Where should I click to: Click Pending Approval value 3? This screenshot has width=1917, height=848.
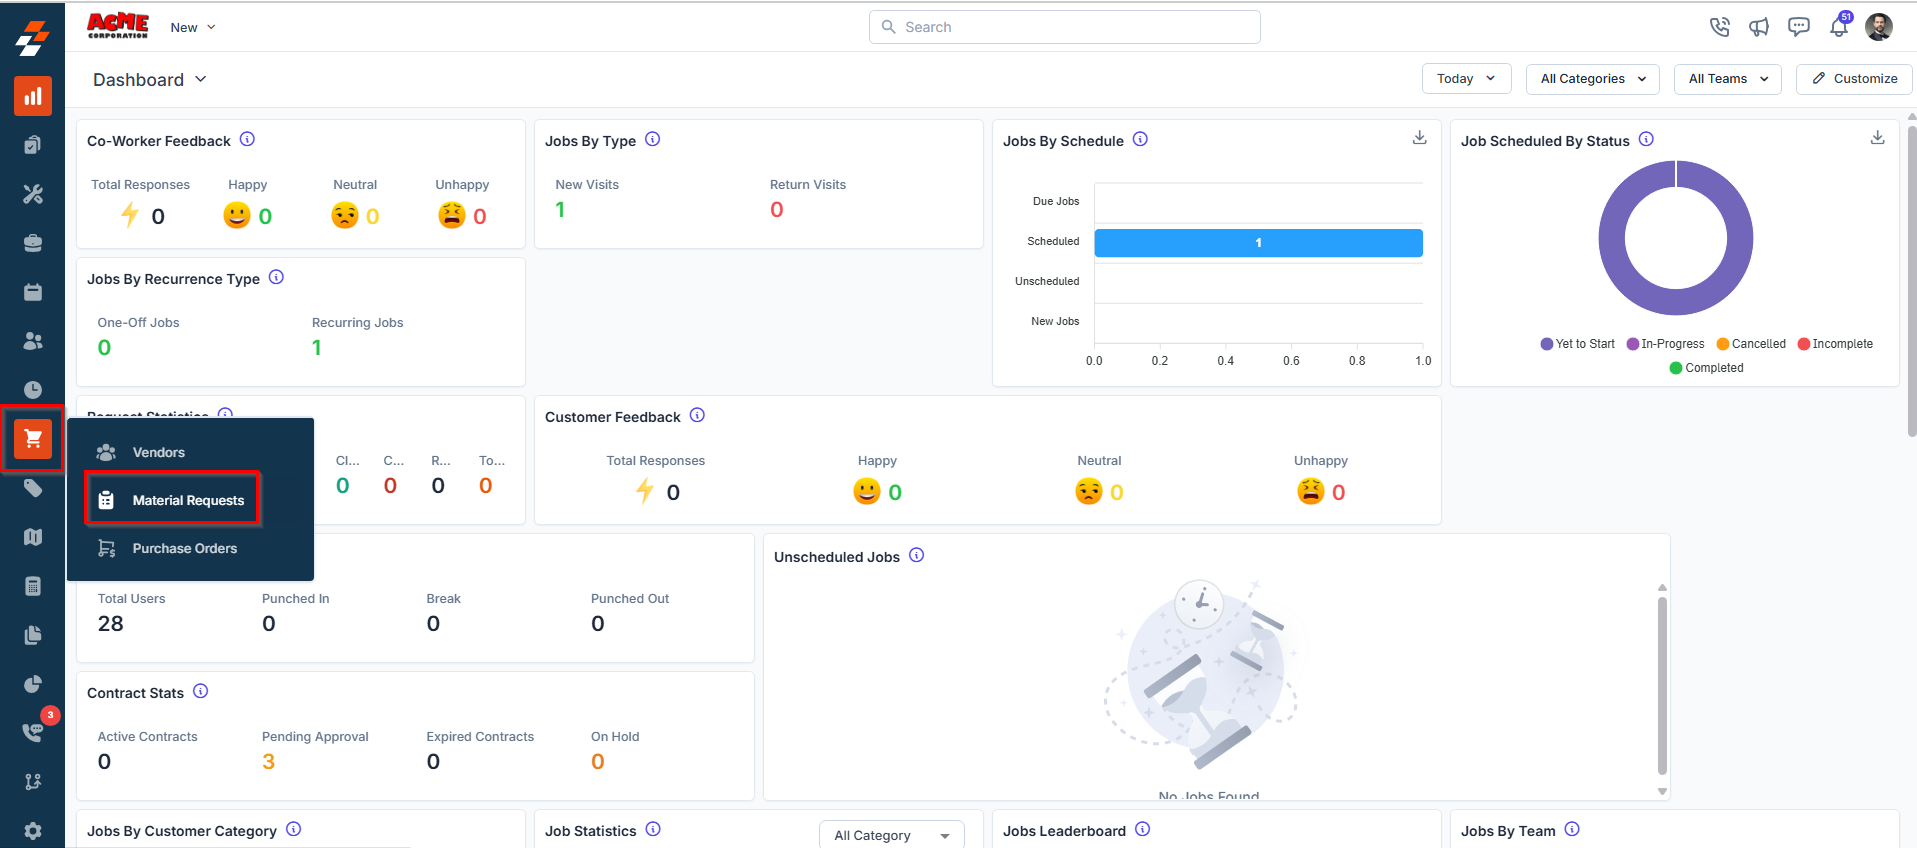click(268, 762)
